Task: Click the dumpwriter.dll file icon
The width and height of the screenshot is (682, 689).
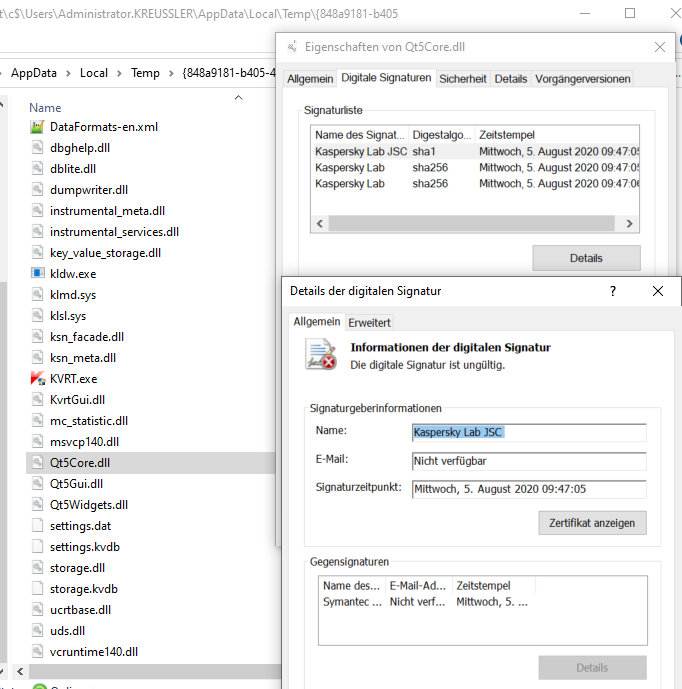Action: tap(37, 190)
